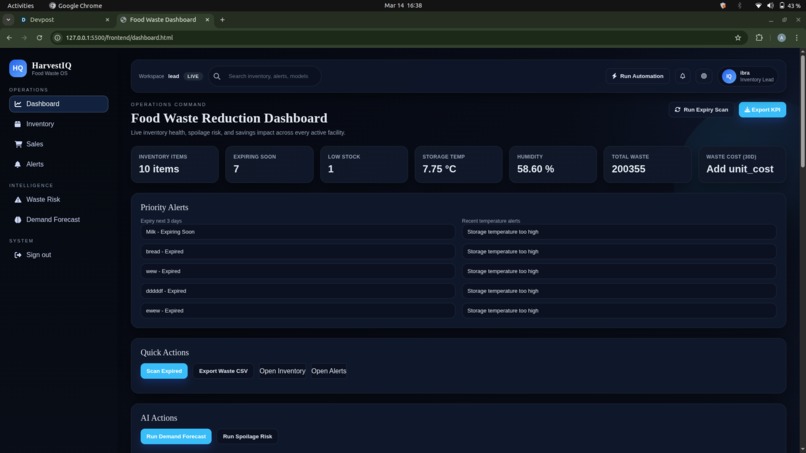806x453 pixels.
Task: Select the bread - Expired alert
Action: [297, 251]
